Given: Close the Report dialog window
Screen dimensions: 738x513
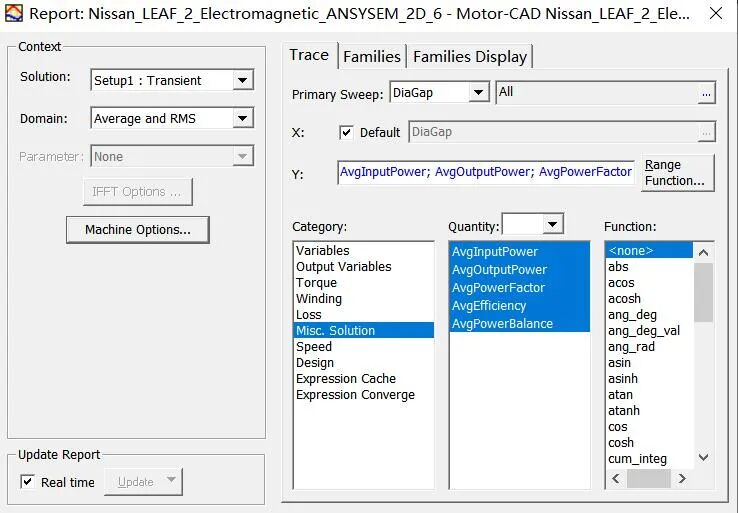Looking at the screenshot, I should 716,13.
